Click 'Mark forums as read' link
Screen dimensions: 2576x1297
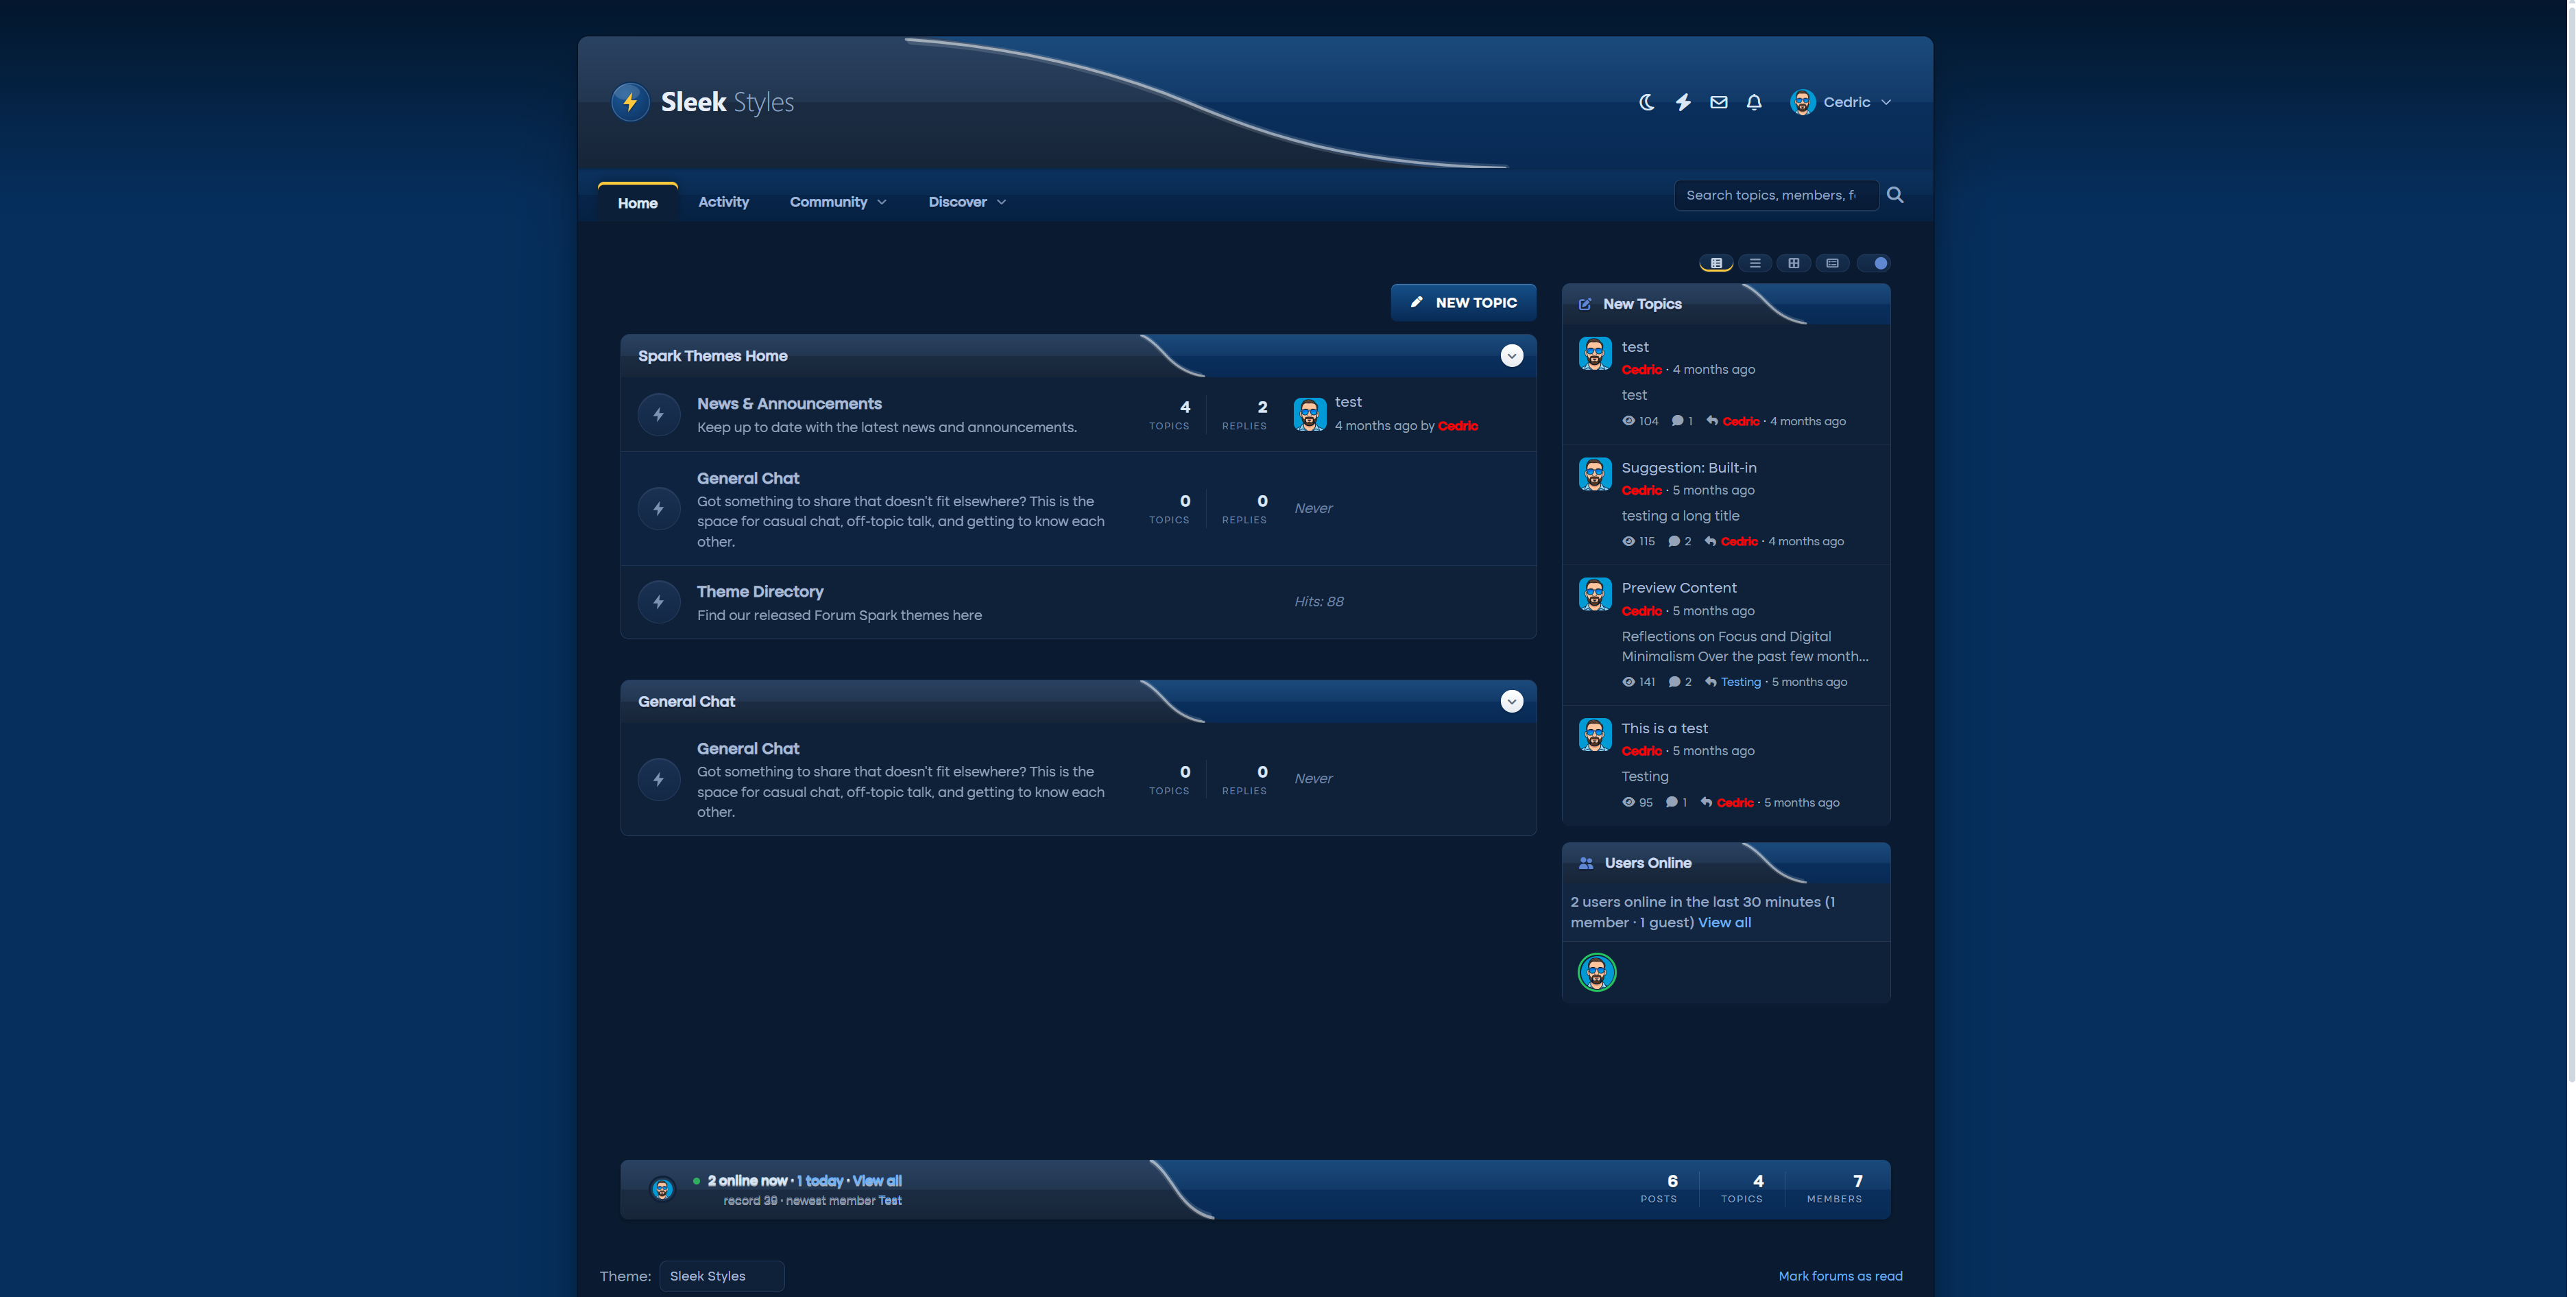(x=1840, y=1276)
